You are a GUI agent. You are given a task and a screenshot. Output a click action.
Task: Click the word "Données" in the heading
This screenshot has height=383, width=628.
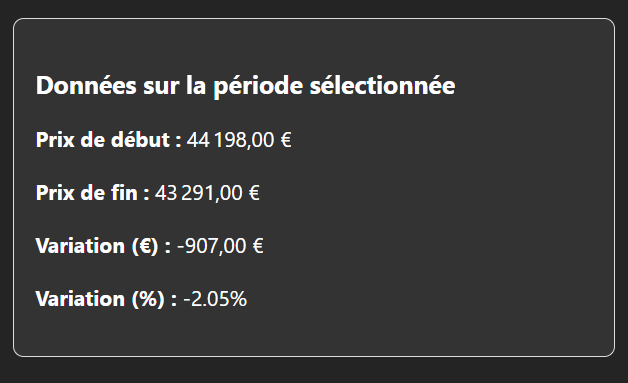[86, 85]
